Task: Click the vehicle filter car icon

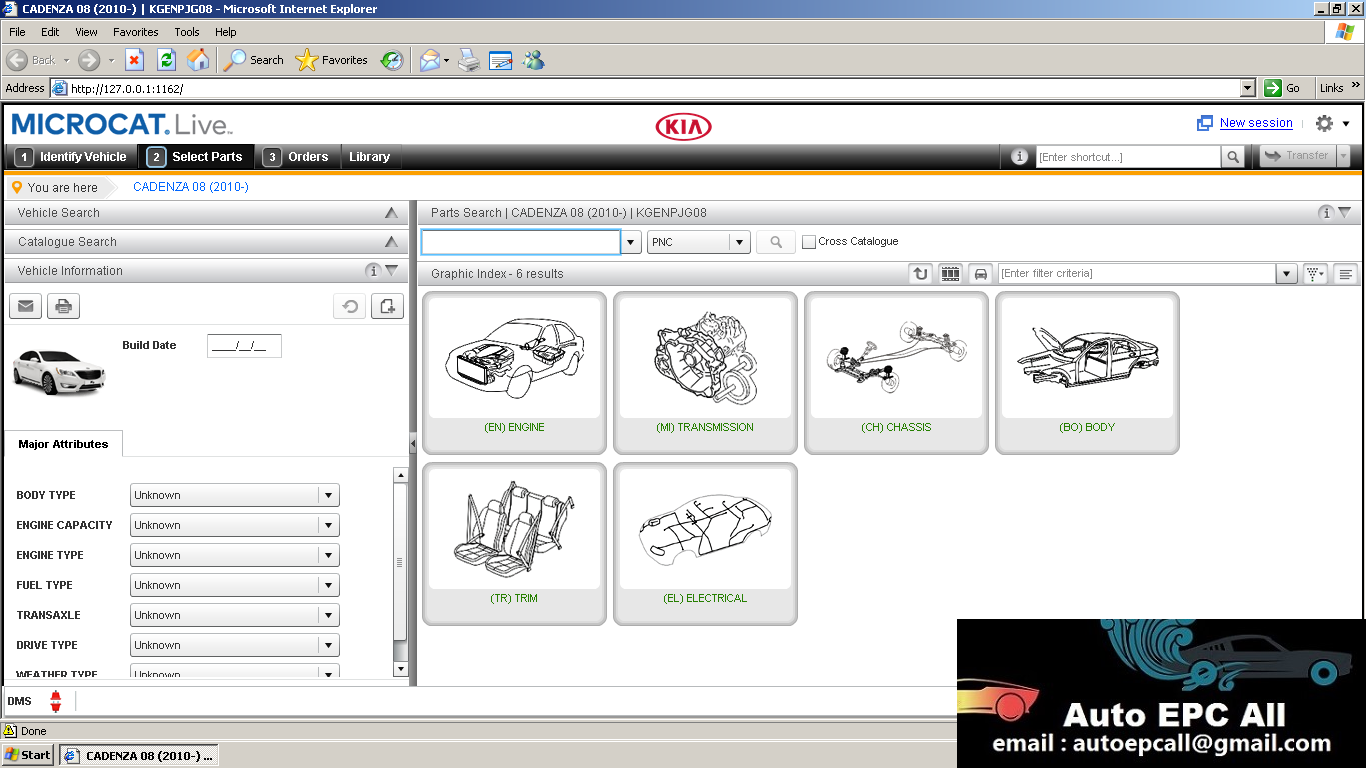Action: coord(978,273)
